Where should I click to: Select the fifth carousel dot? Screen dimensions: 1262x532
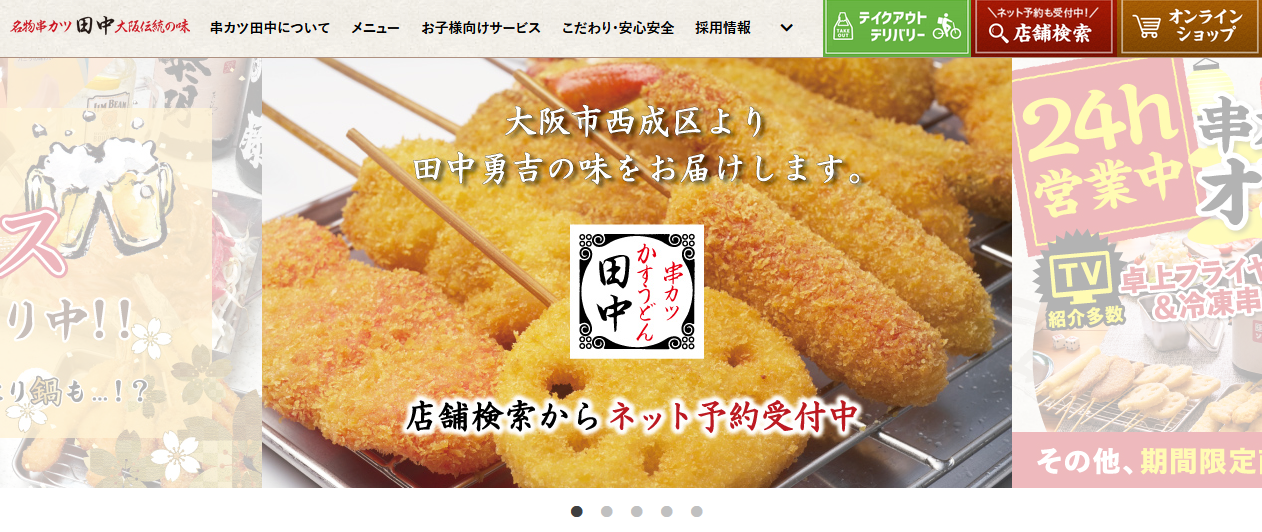697,511
